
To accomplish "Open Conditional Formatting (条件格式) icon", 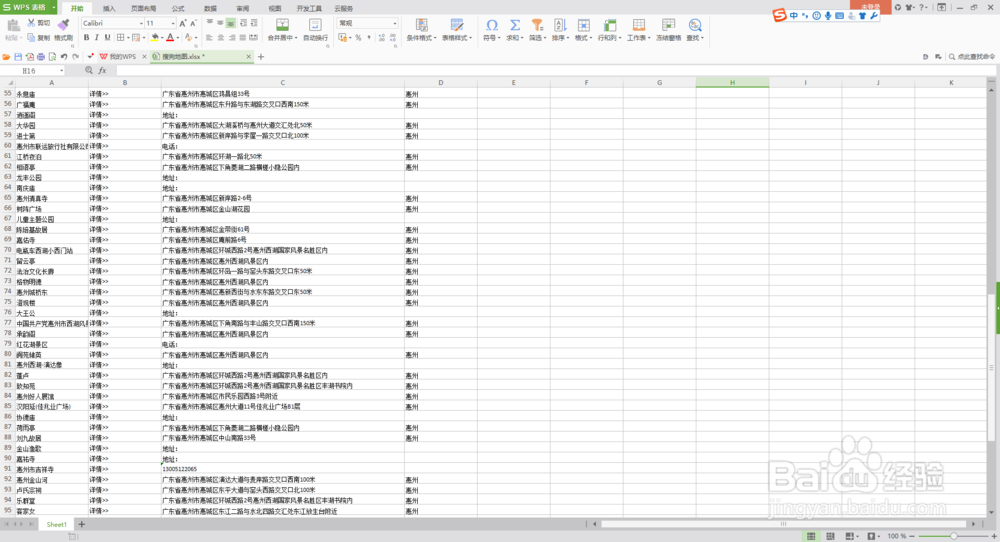I will 422,25.
